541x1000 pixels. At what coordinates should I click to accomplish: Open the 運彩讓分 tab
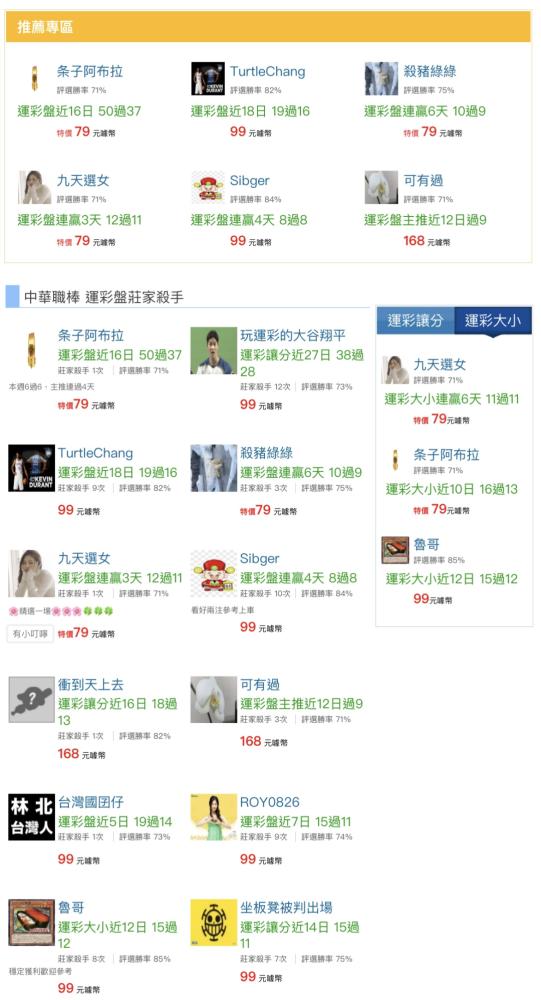point(415,320)
